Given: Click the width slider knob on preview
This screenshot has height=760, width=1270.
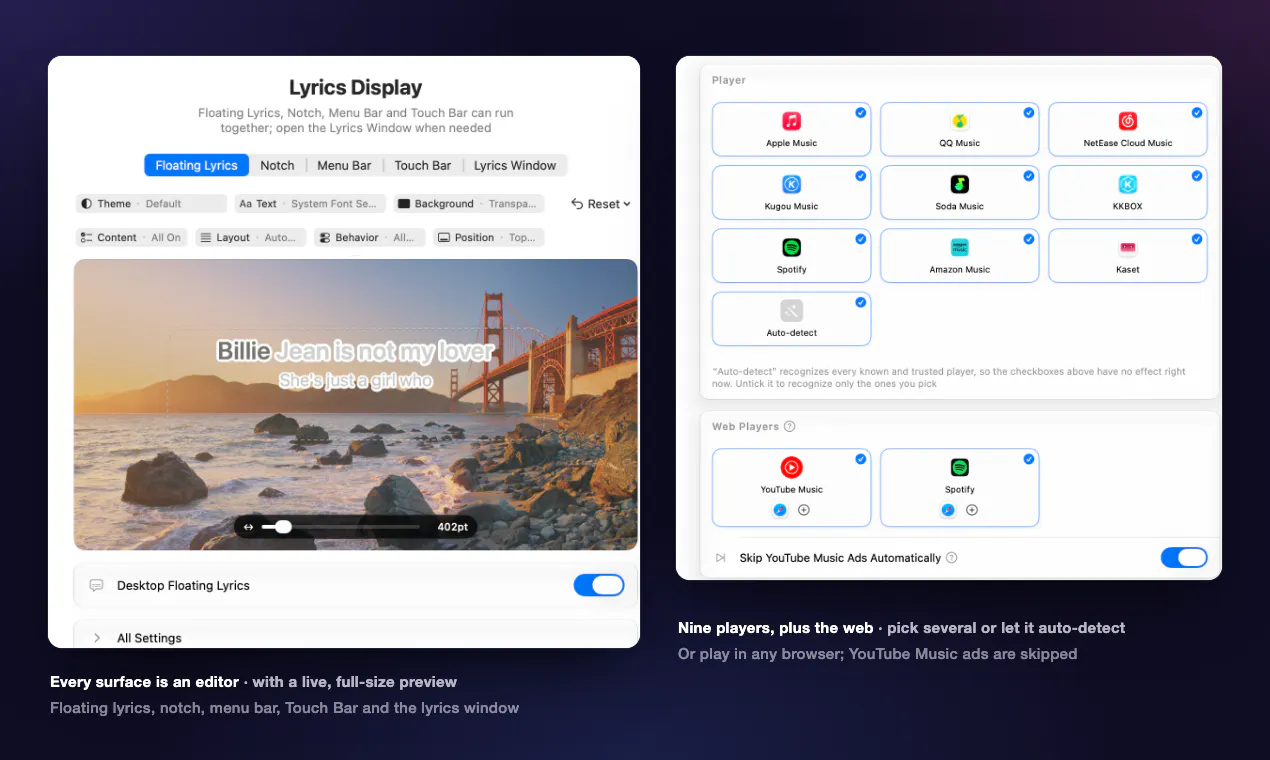Looking at the screenshot, I should (283, 526).
